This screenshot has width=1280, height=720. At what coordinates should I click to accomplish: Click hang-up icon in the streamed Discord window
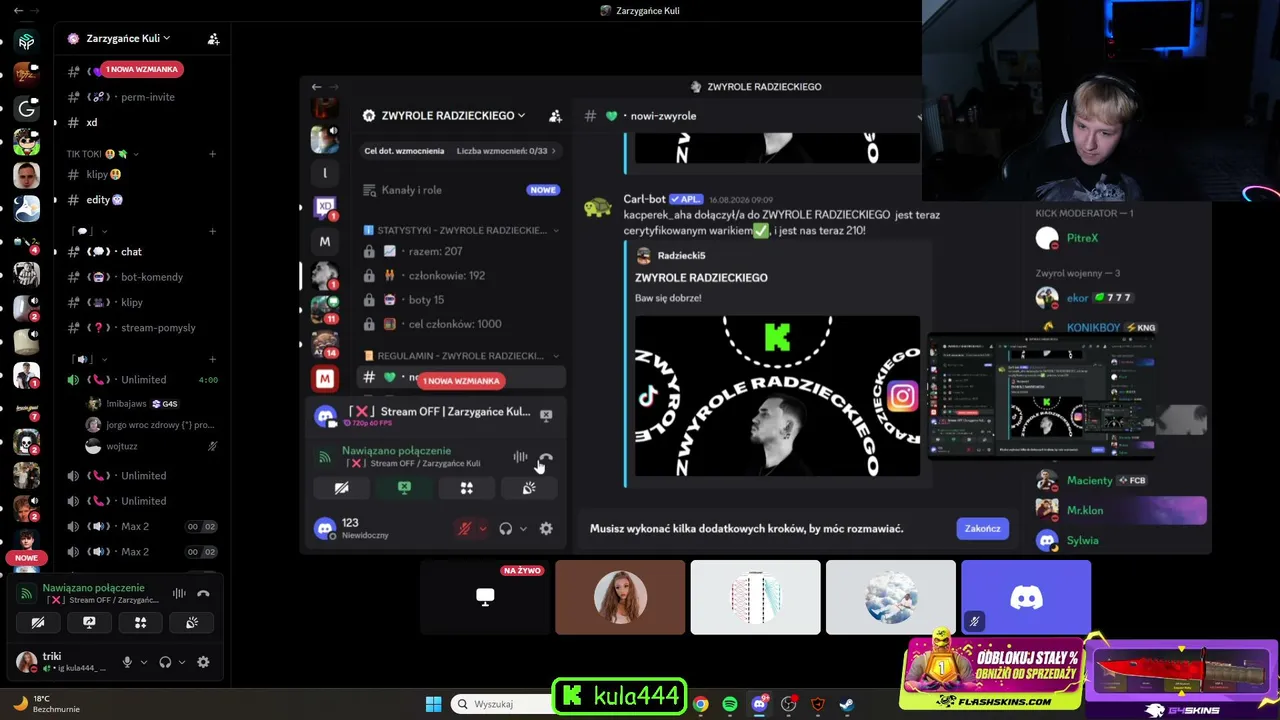coord(545,457)
